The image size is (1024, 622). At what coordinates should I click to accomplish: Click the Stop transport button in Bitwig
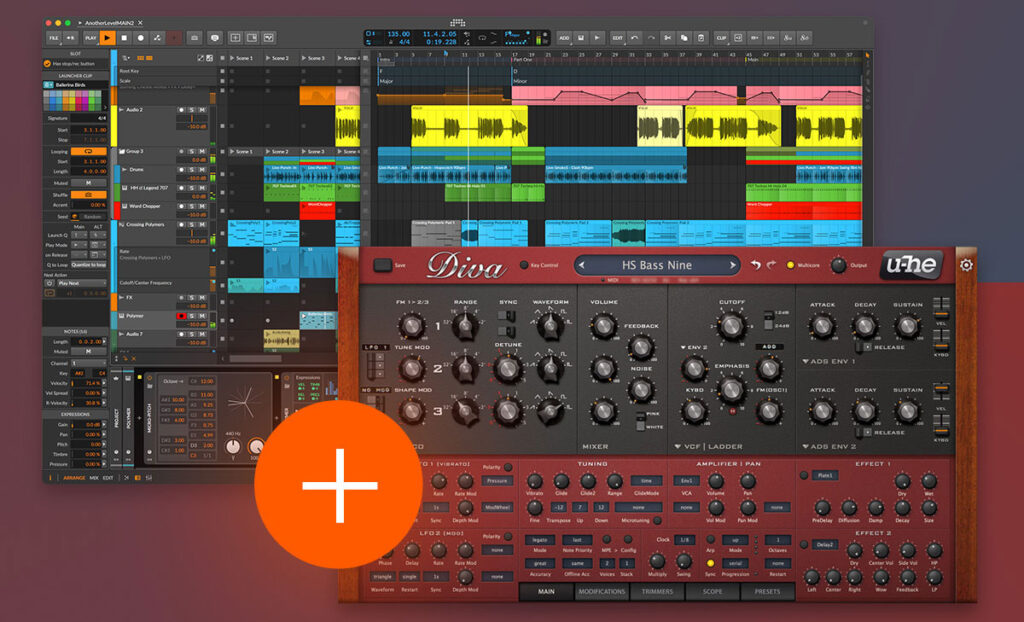click(x=124, y=38)
